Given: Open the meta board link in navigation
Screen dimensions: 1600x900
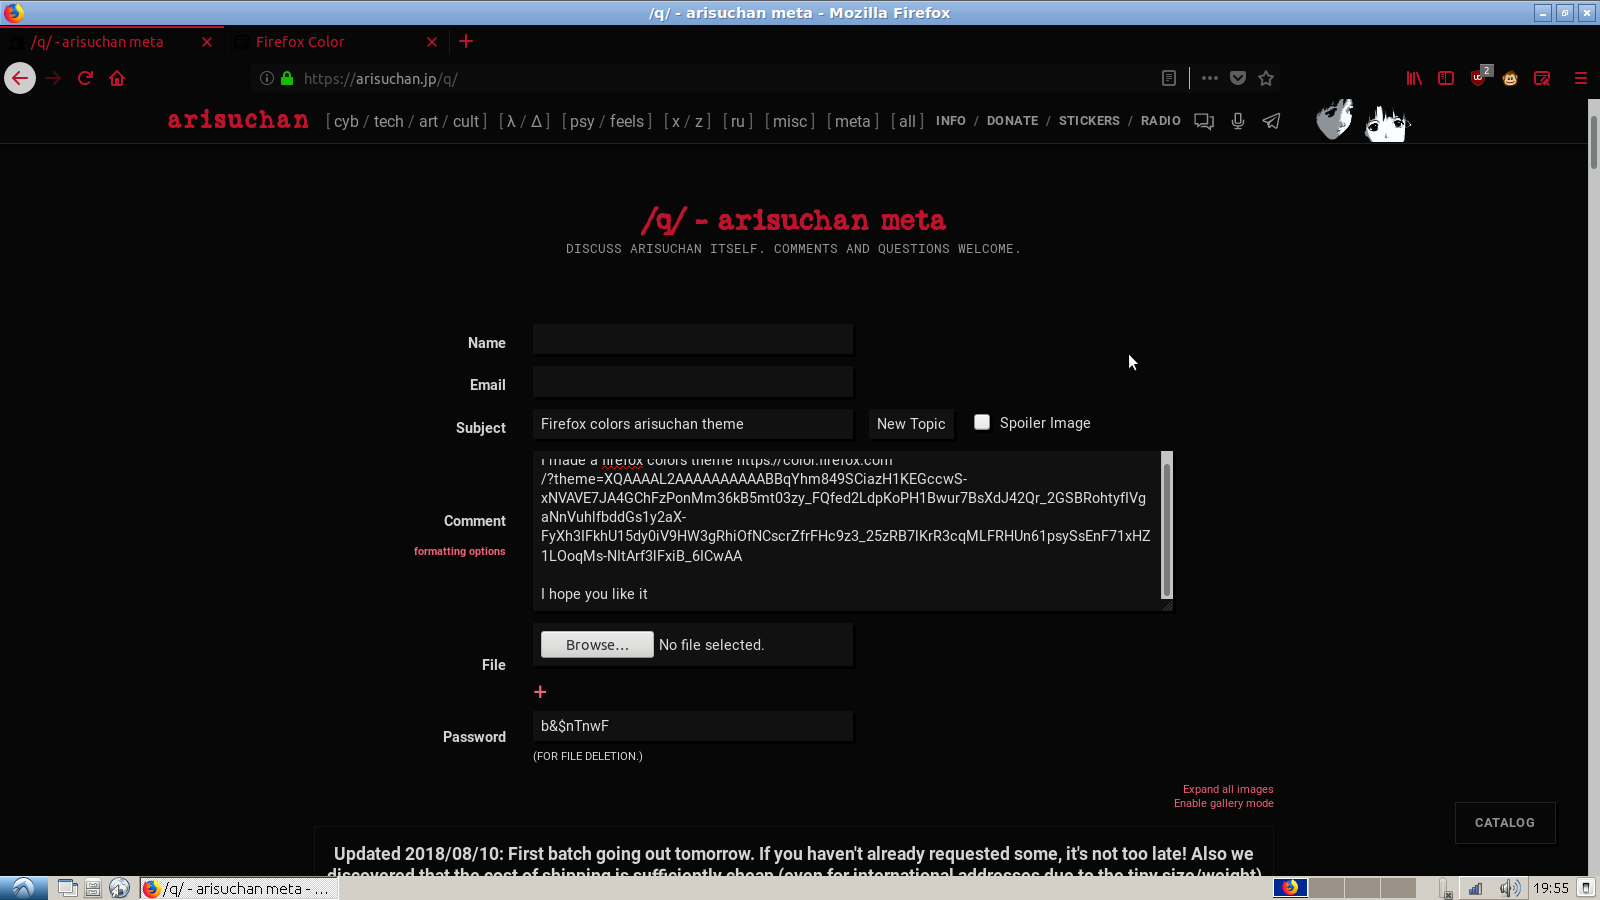Looking at the screenshot, I should click(852, 121).
